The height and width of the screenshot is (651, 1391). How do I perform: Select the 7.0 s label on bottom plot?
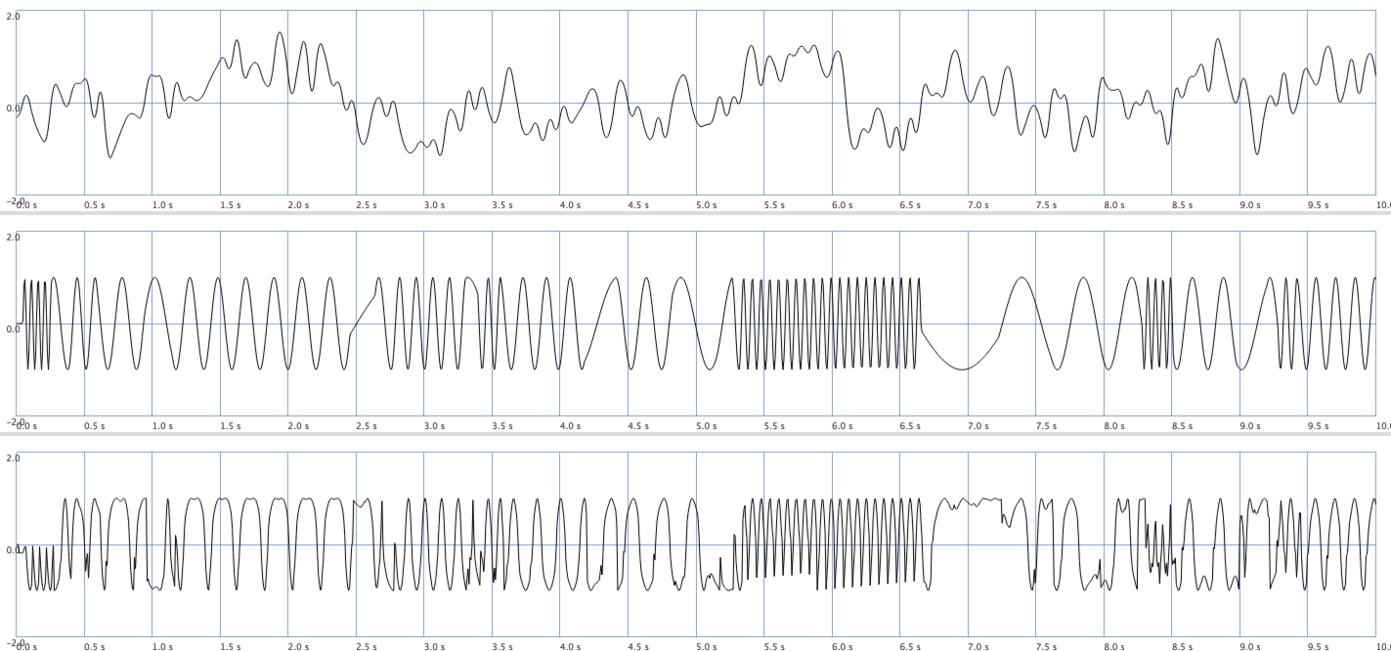978,647
